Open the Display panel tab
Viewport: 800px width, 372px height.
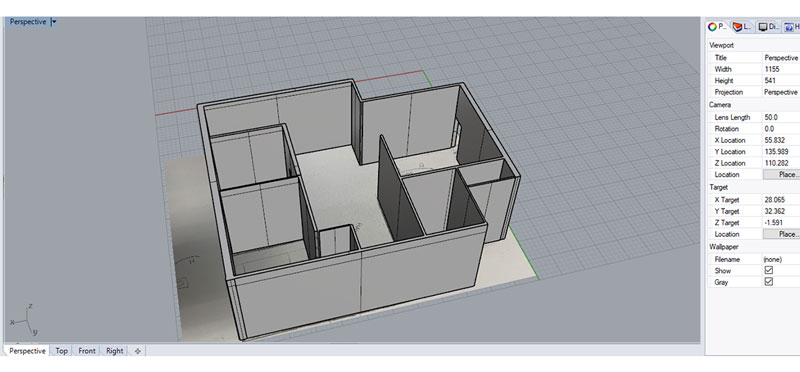[x=768, y=27]
